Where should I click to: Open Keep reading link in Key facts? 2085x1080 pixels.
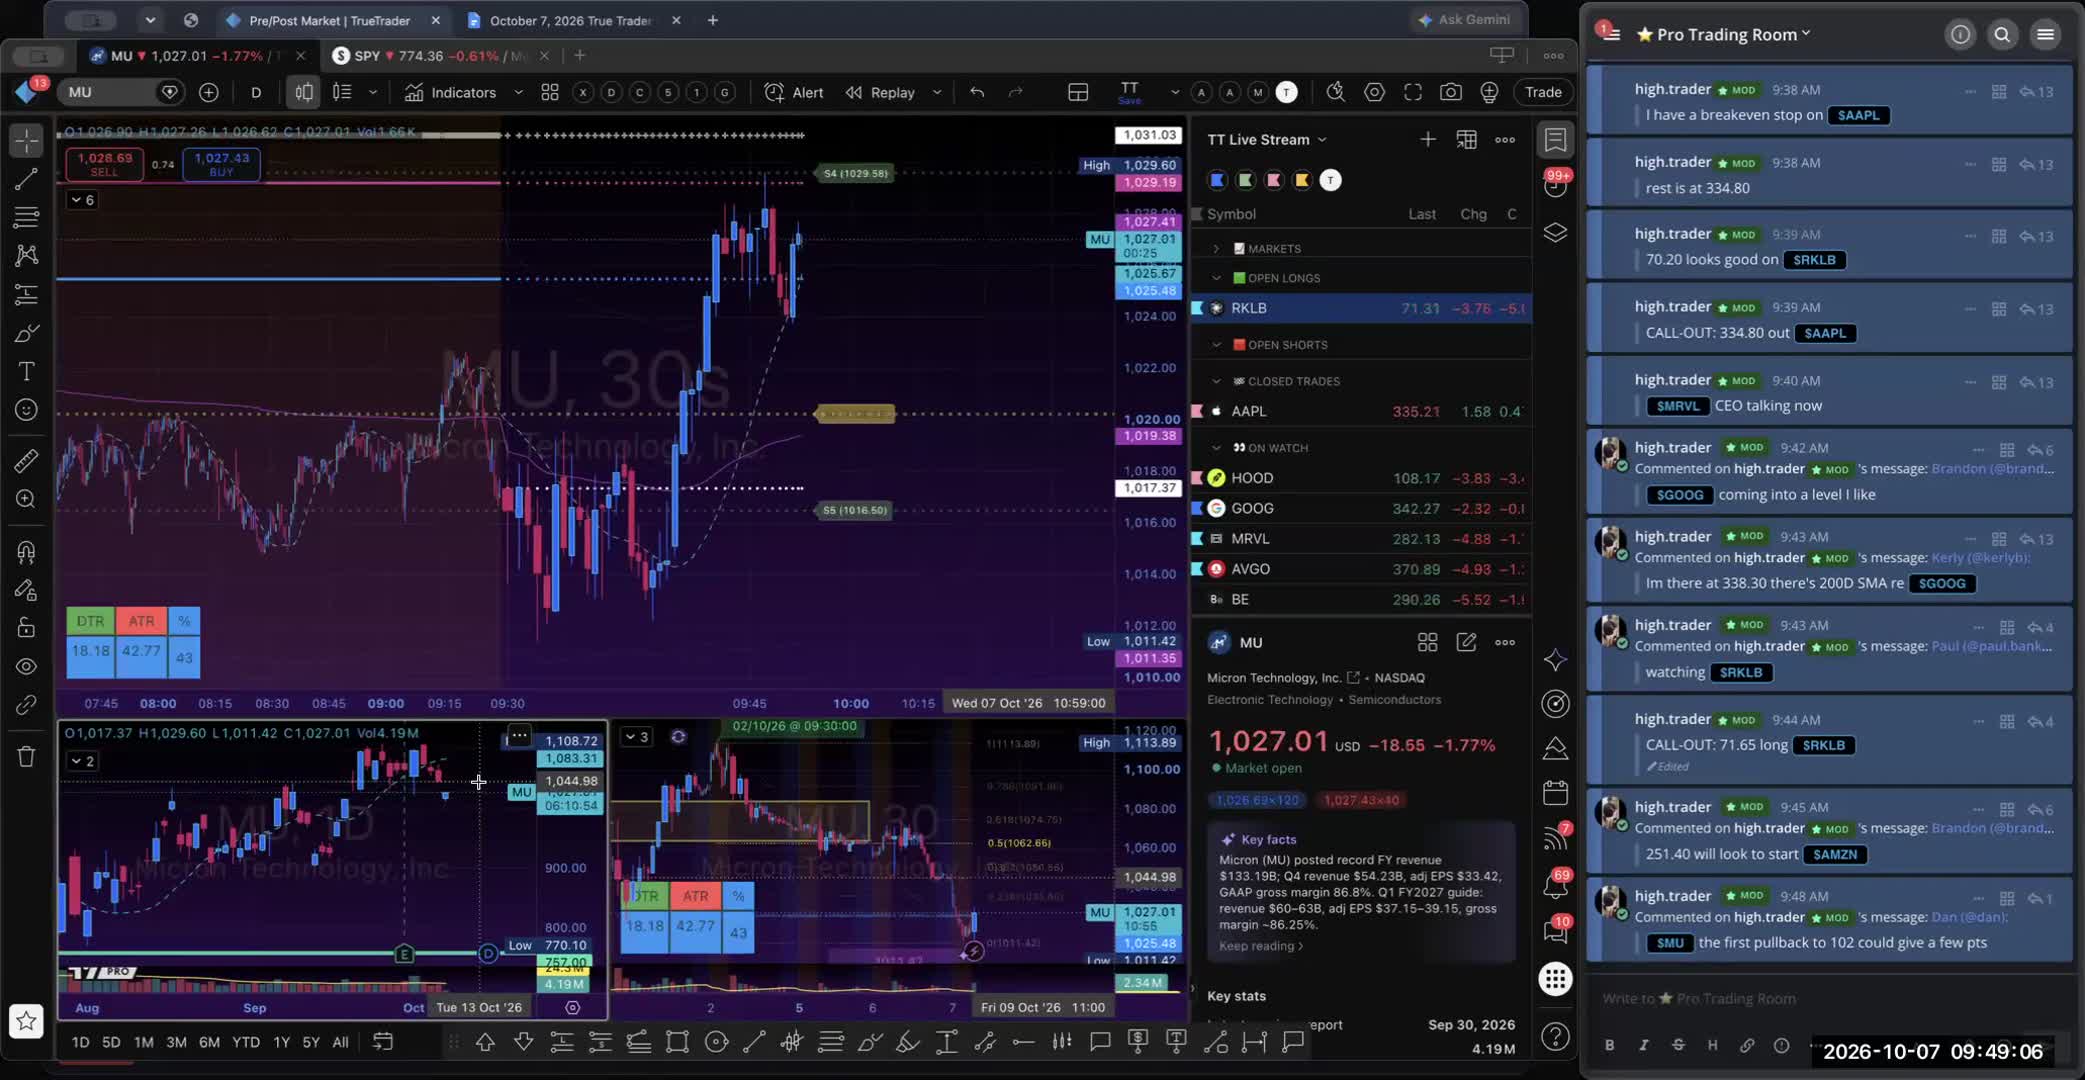pyautogui.click(x=1260, y=946)
